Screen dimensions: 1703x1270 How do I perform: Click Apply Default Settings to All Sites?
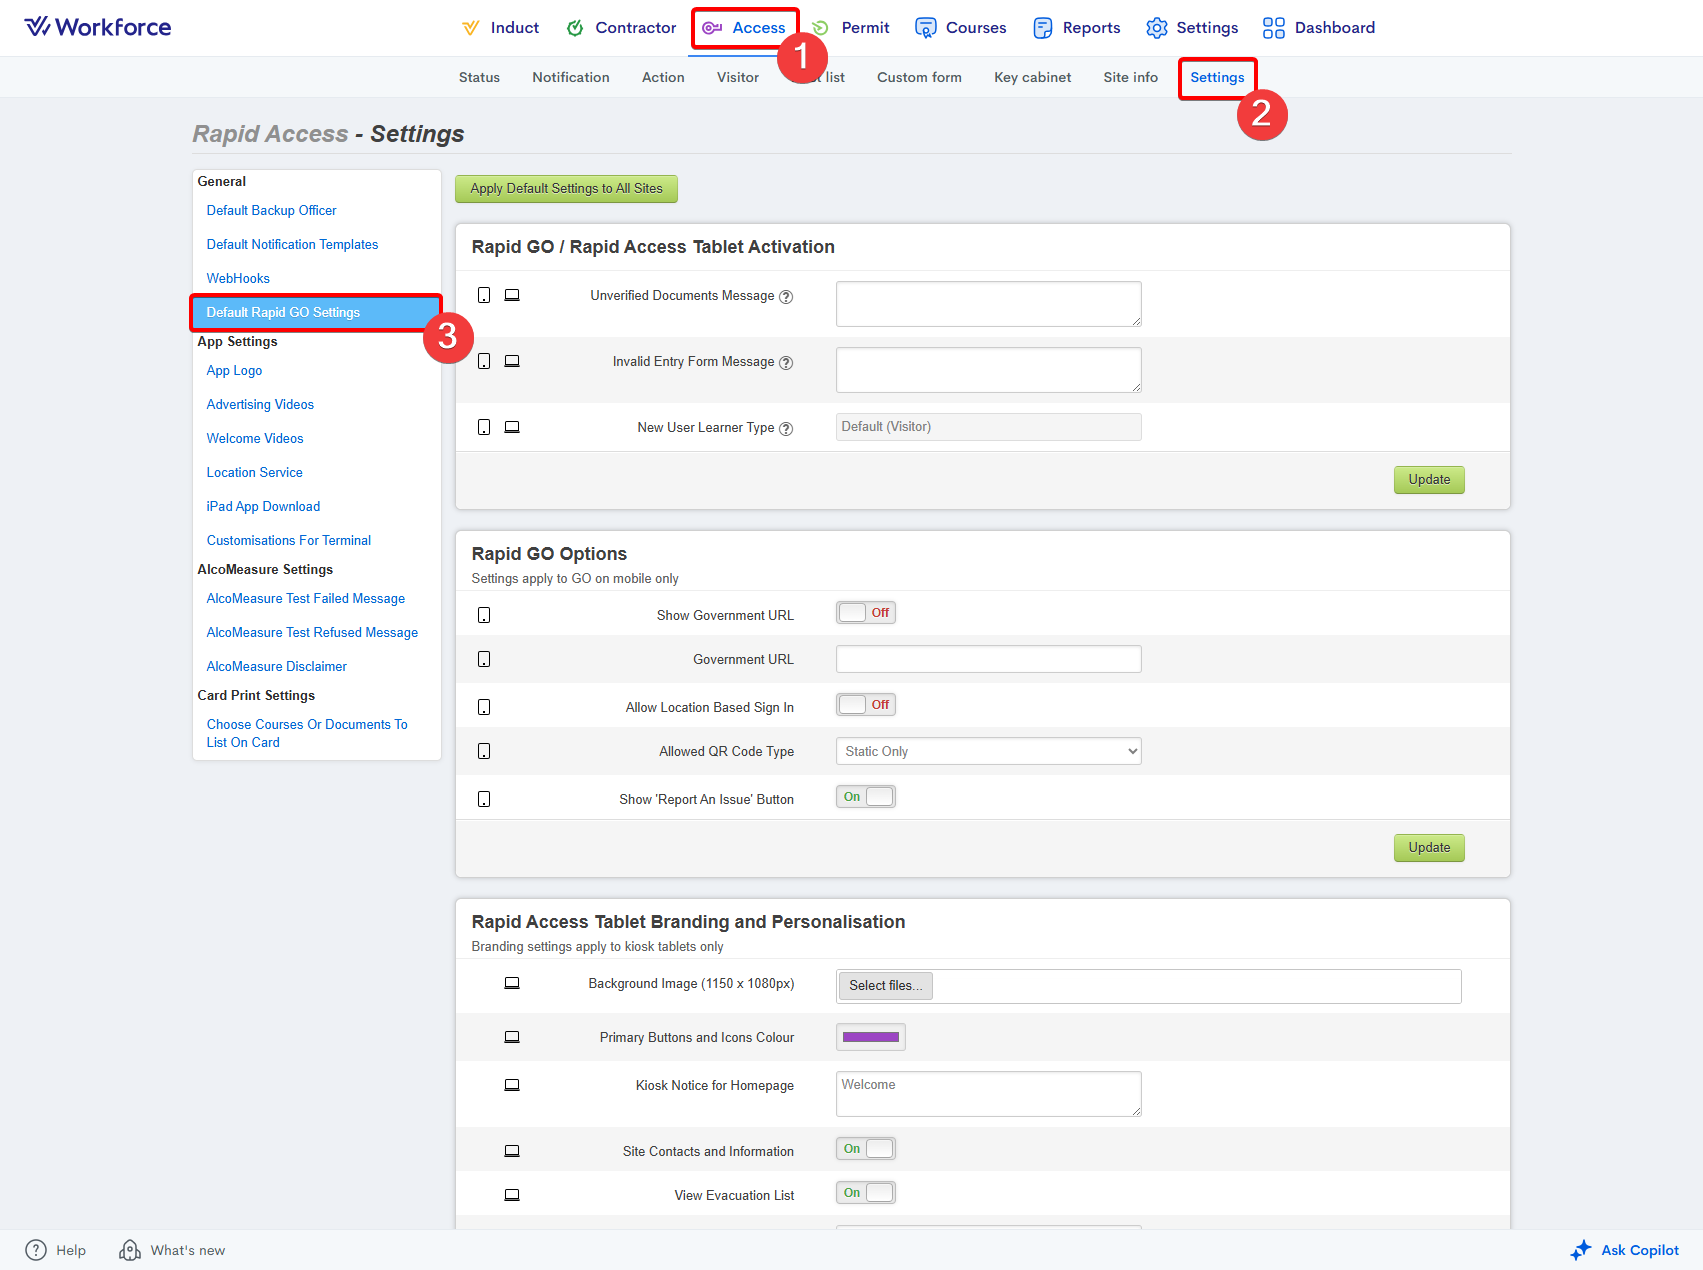coord(566,189)
